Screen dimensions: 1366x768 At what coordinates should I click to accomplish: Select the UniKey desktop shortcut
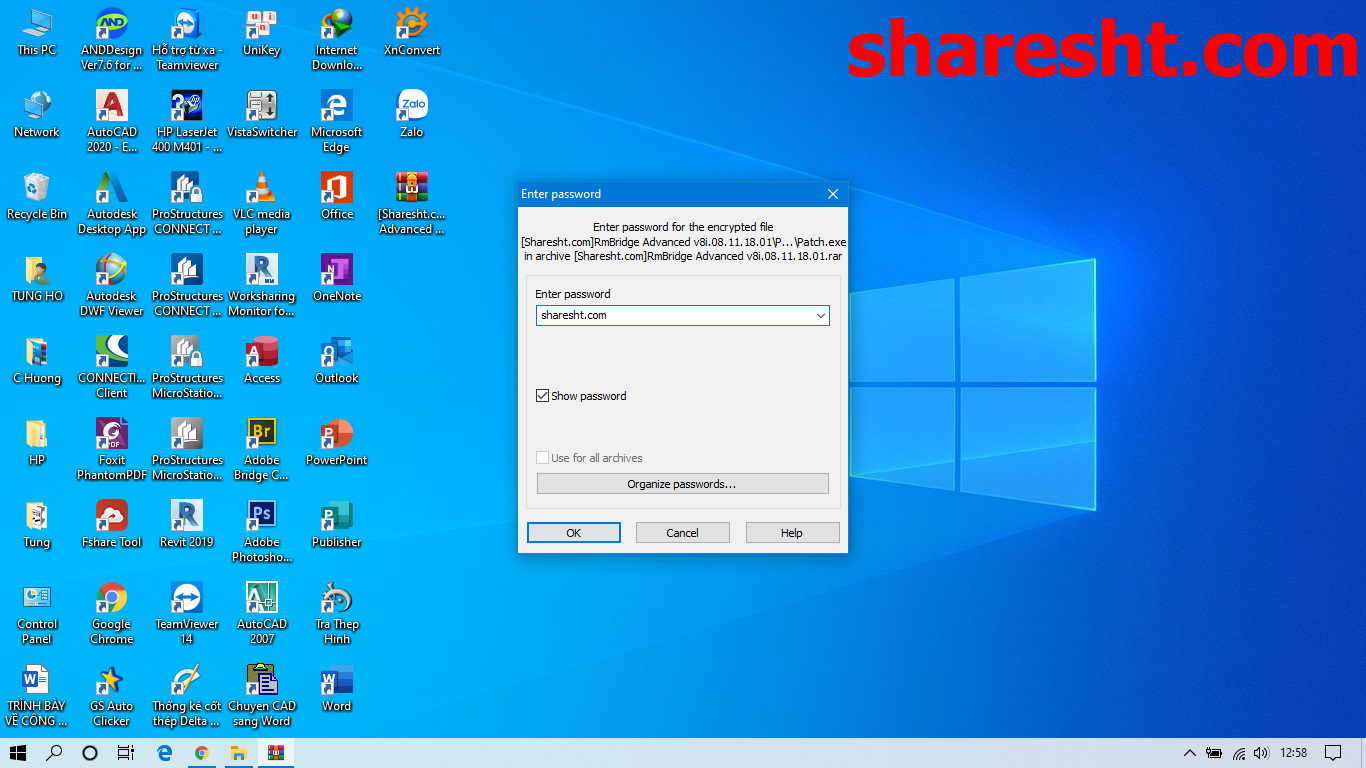(x=262, y=32)
